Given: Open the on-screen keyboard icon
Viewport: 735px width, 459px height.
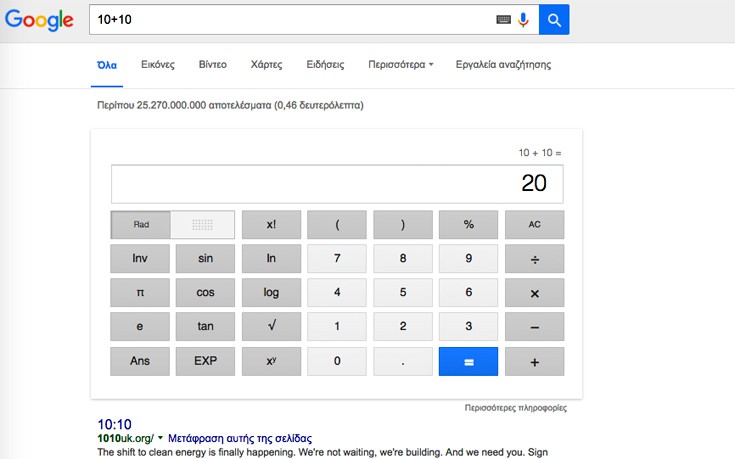Looking at the screenshot, I should coord(503,19).
